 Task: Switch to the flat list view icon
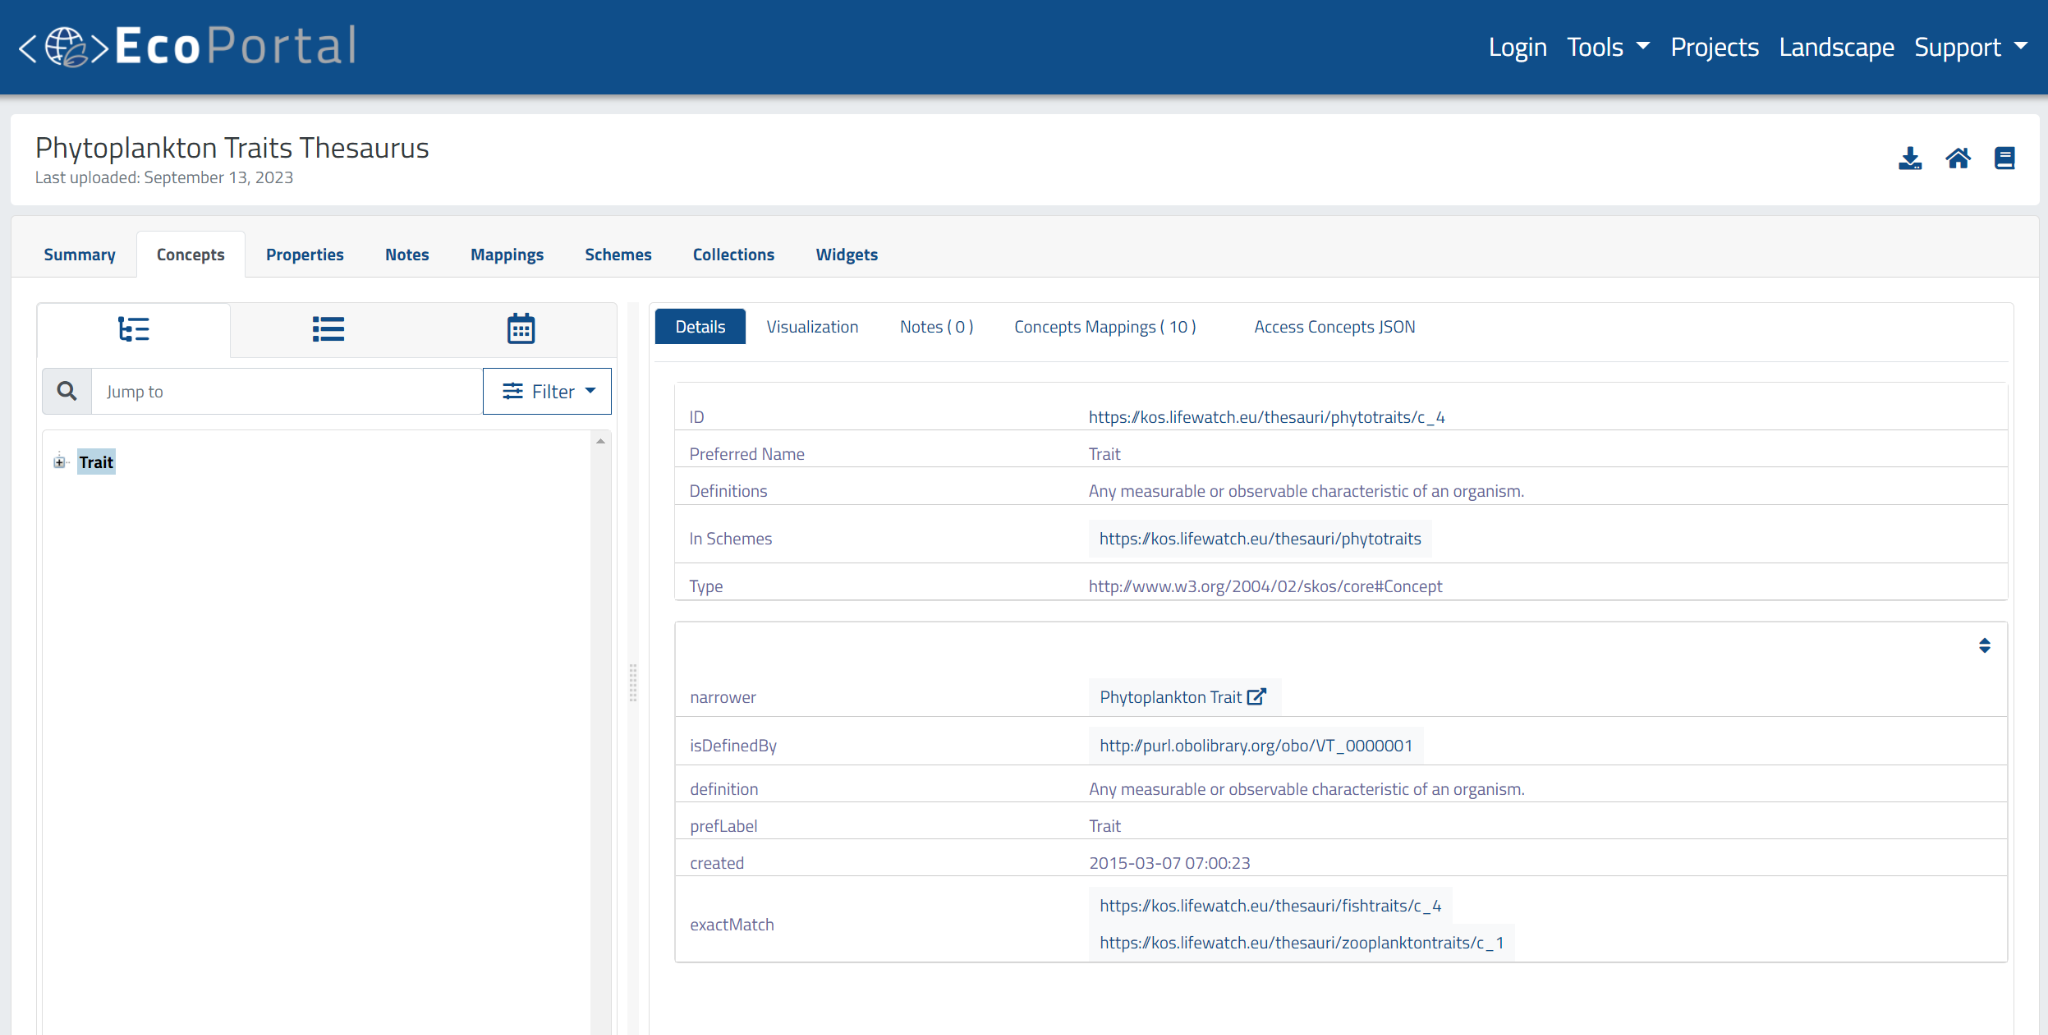(327, 328)
